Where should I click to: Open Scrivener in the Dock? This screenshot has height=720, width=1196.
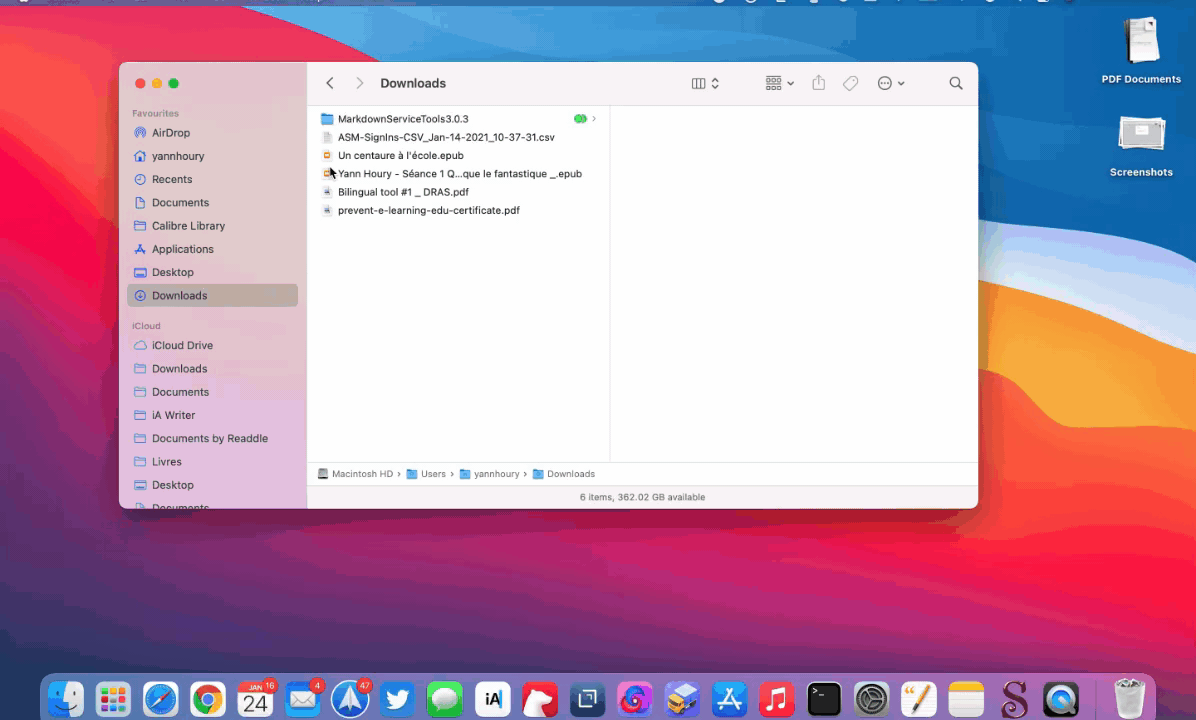pyautogui.click(x=1014, y=699)
